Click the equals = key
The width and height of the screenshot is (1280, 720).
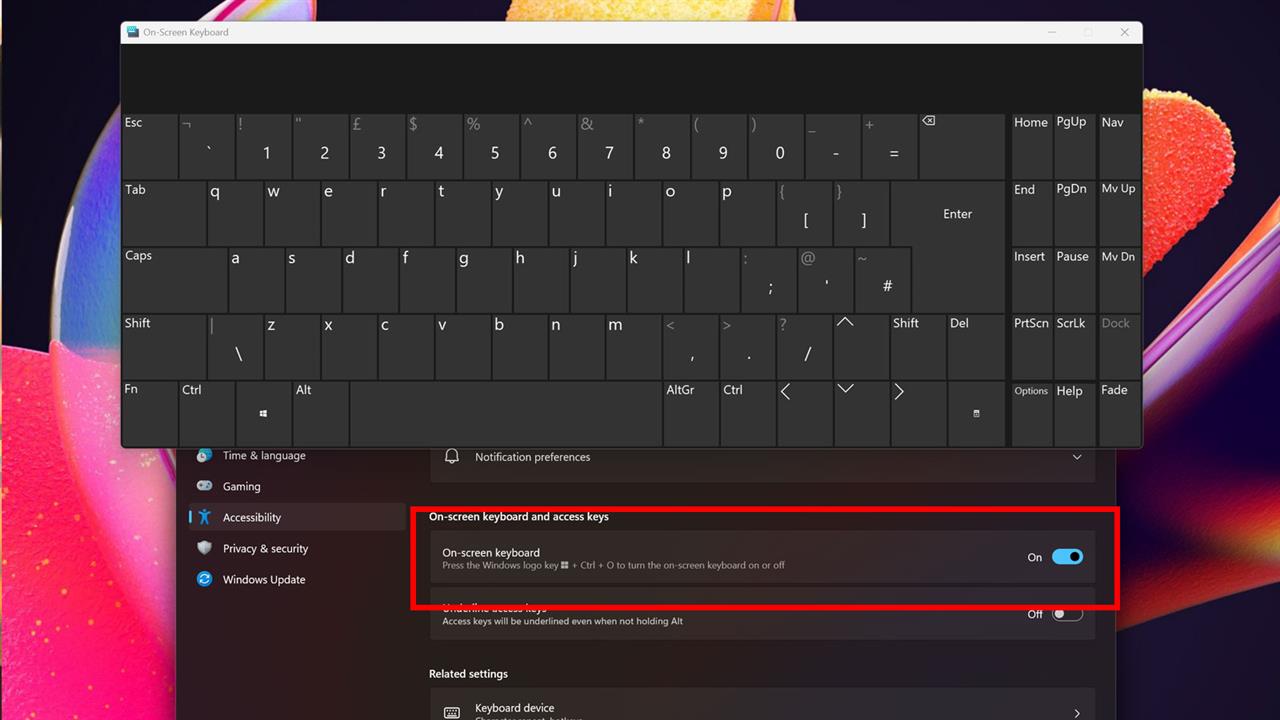tap(890, 146)
